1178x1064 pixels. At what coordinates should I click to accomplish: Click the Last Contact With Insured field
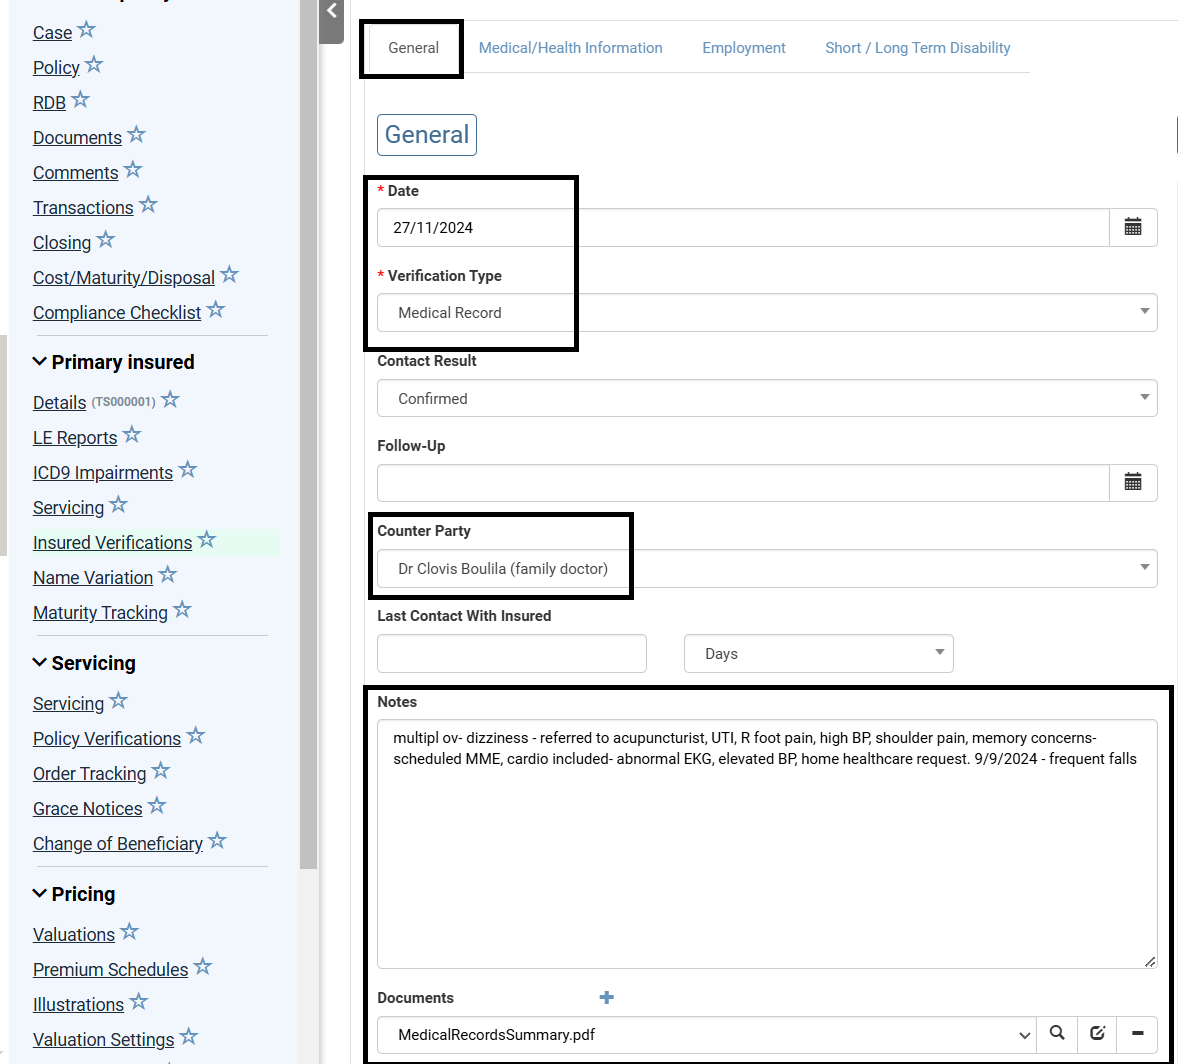point(511,654)
